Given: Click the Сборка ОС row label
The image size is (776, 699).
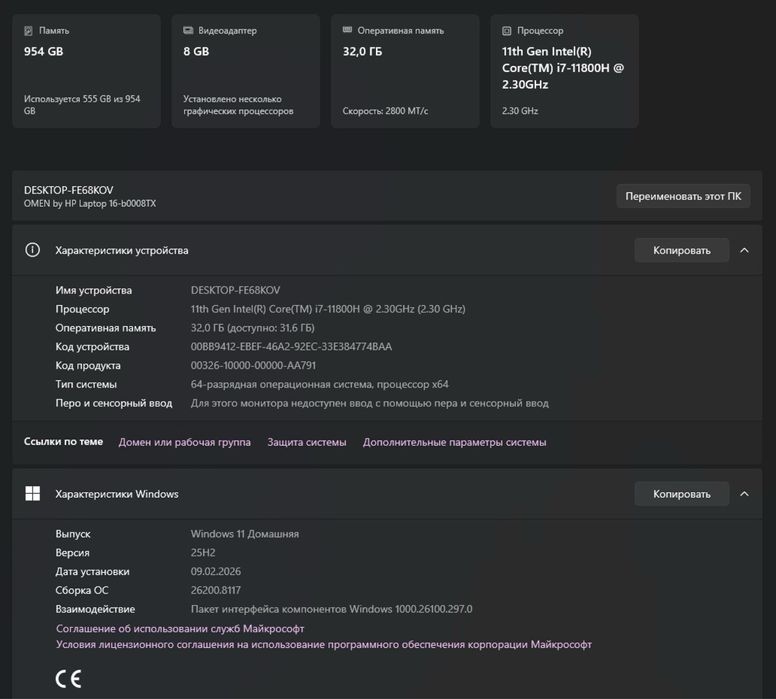Looking at the screenshot, I should [82, 590].
